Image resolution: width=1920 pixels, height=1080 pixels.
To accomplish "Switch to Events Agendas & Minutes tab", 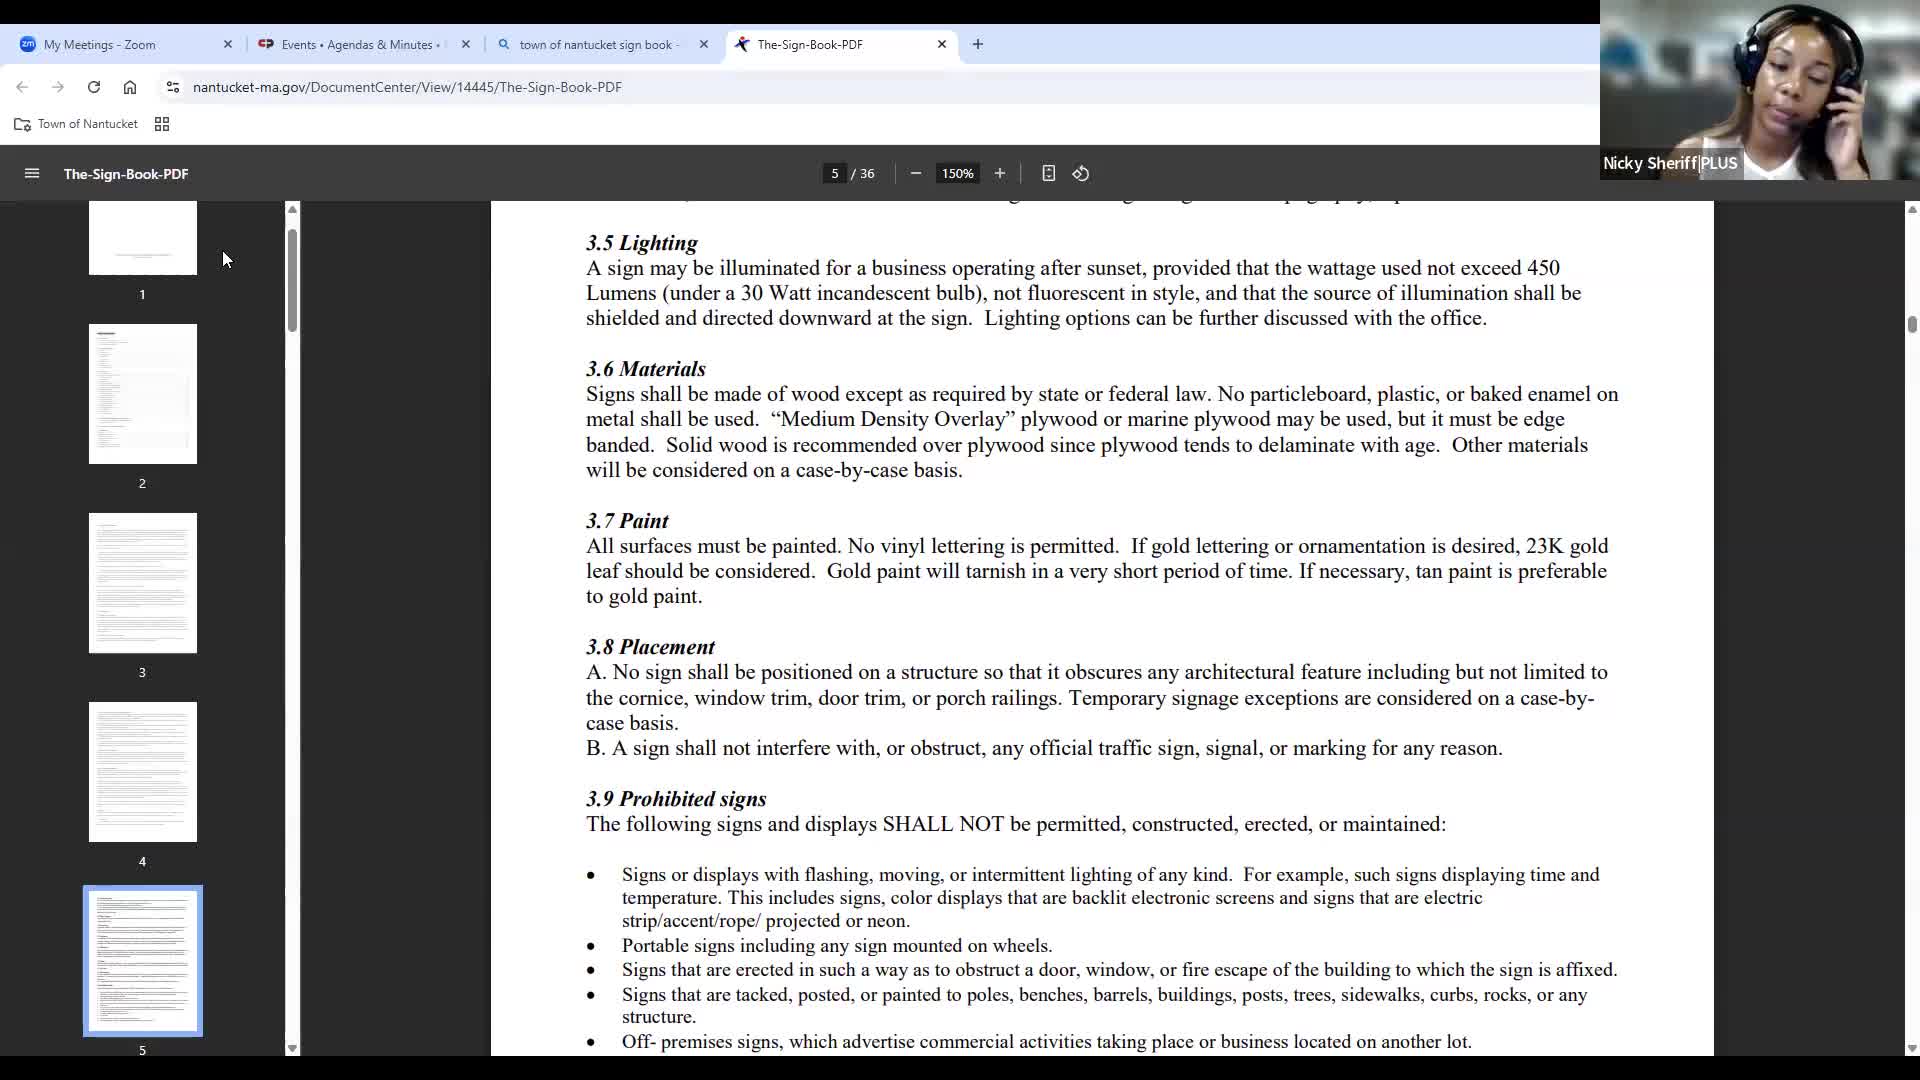I will pyautogui.click(x=357, y=45).
